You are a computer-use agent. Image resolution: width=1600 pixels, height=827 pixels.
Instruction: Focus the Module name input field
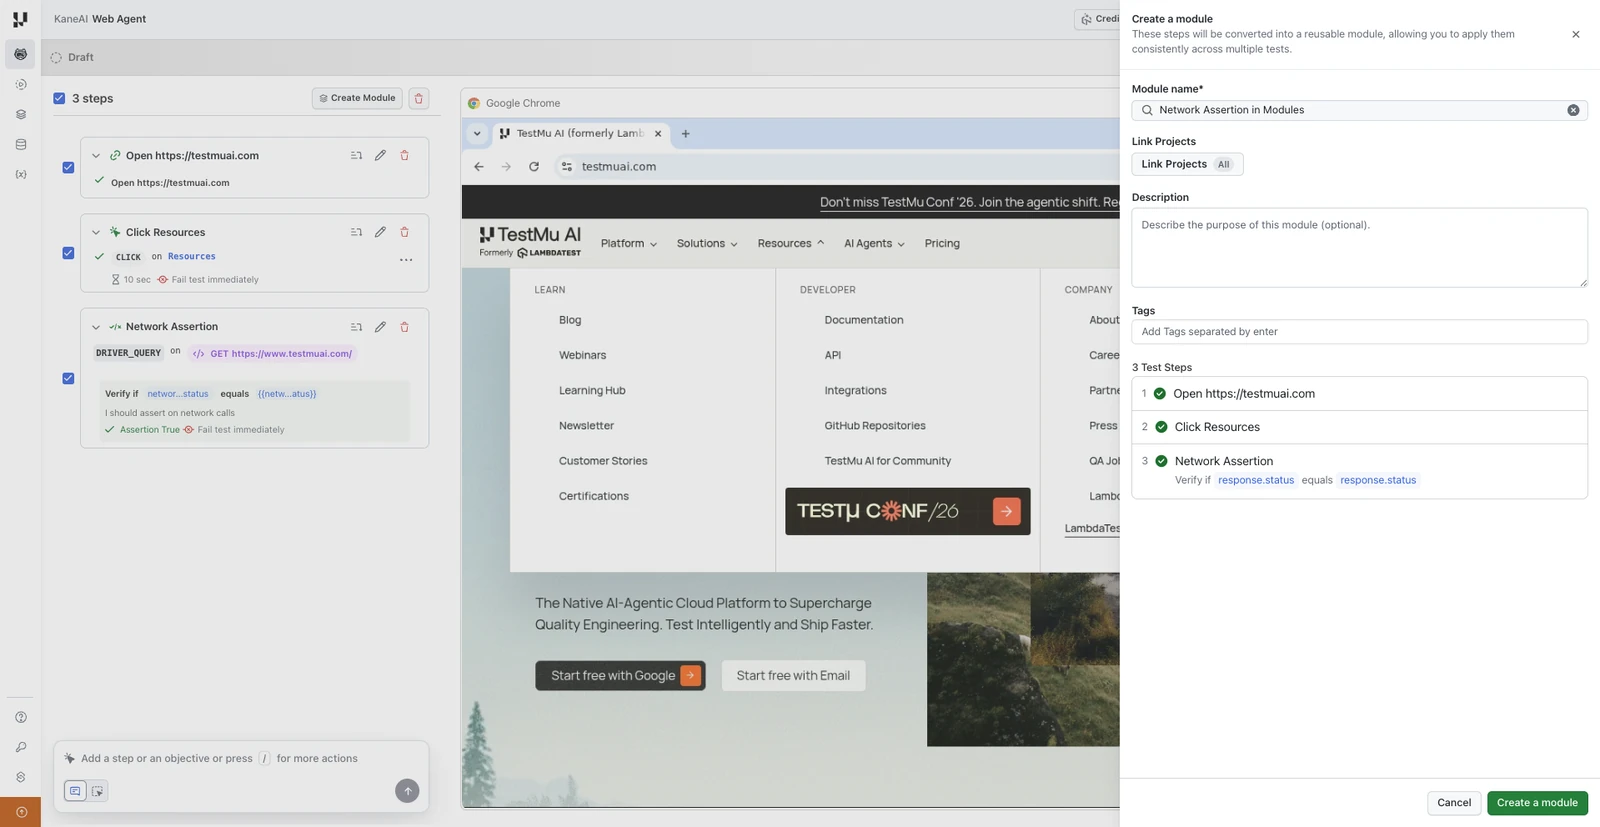click(x=1359, y=110)
